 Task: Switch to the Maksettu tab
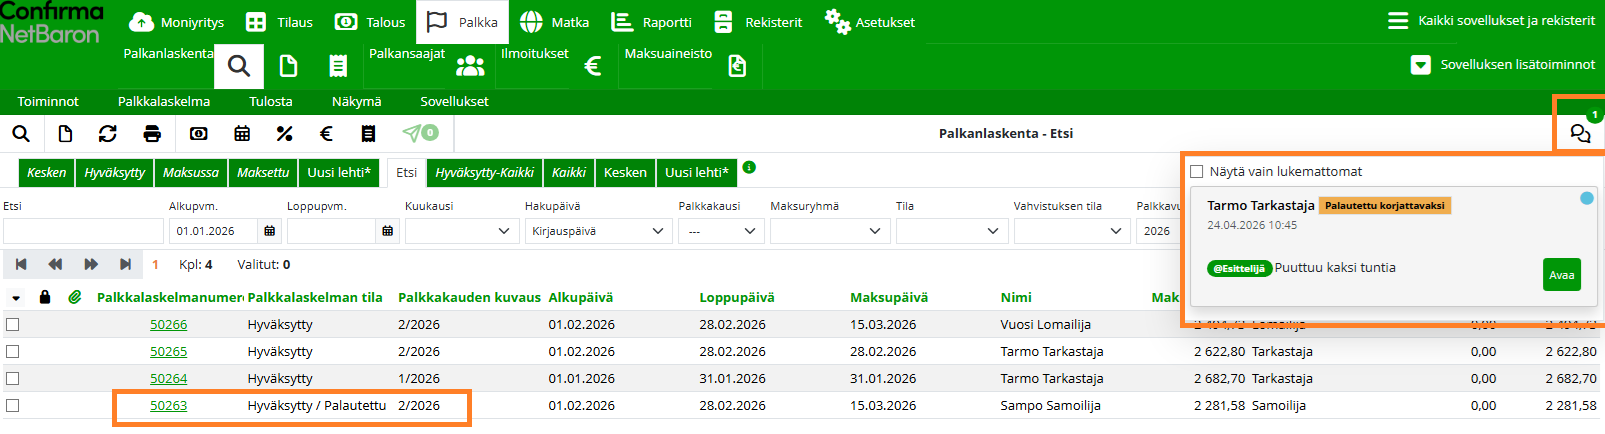point(263,172)
